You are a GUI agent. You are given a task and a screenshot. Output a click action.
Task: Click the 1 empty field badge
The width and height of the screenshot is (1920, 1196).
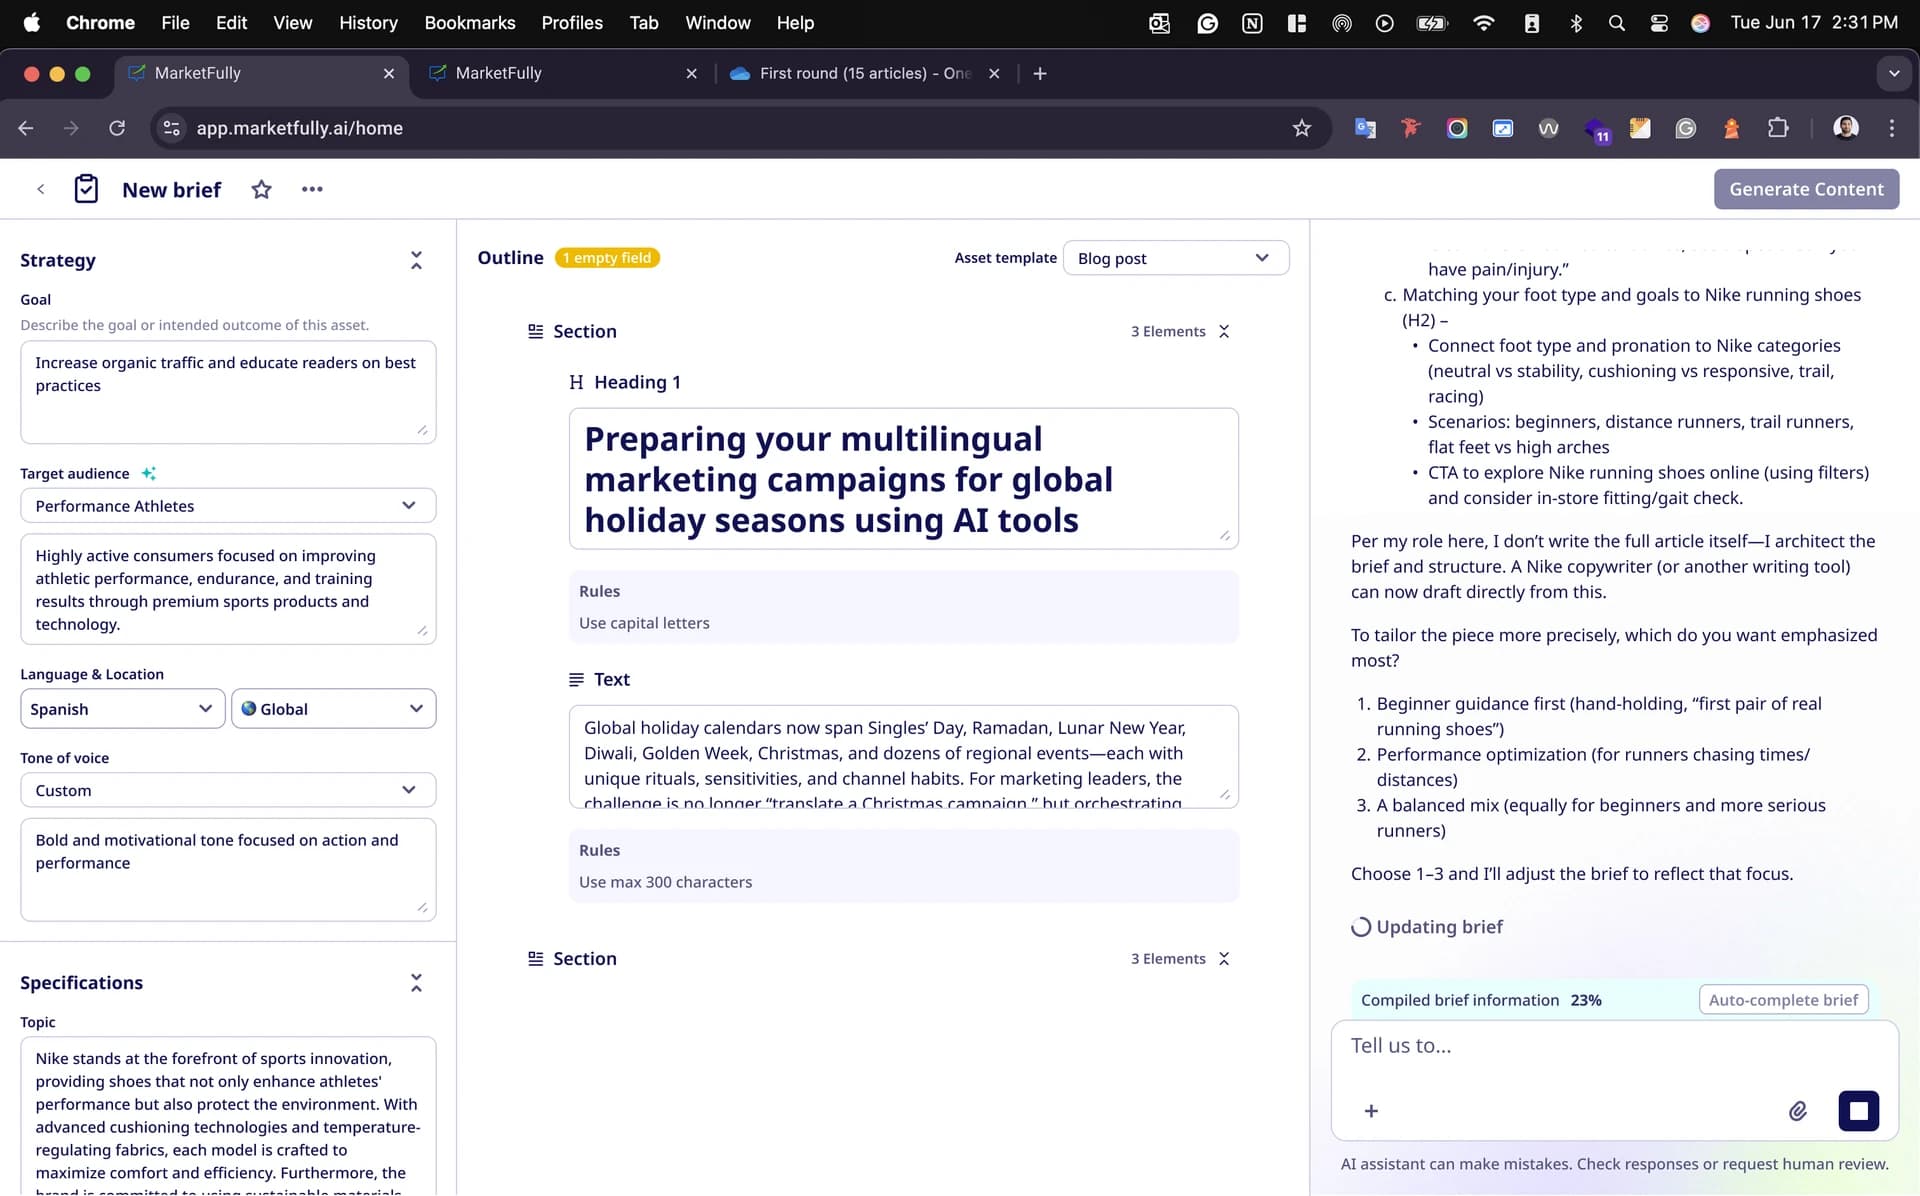607,258
